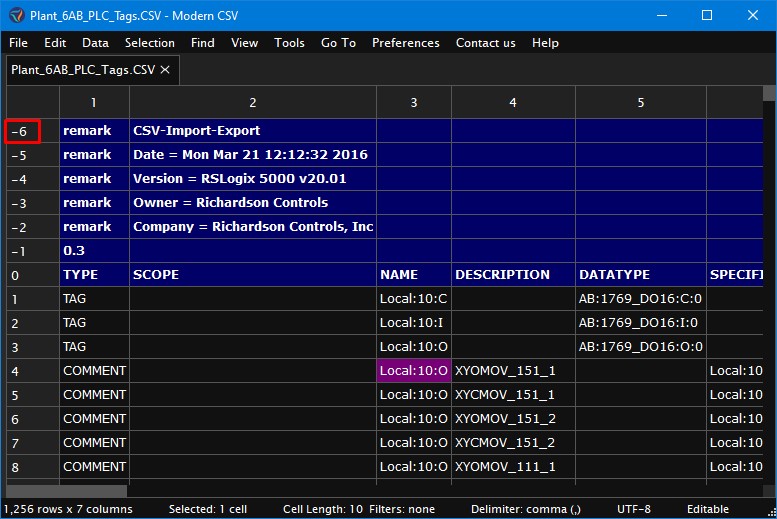Select row header -5
Screen dimensions: 777x519
(x=33, y=155)
